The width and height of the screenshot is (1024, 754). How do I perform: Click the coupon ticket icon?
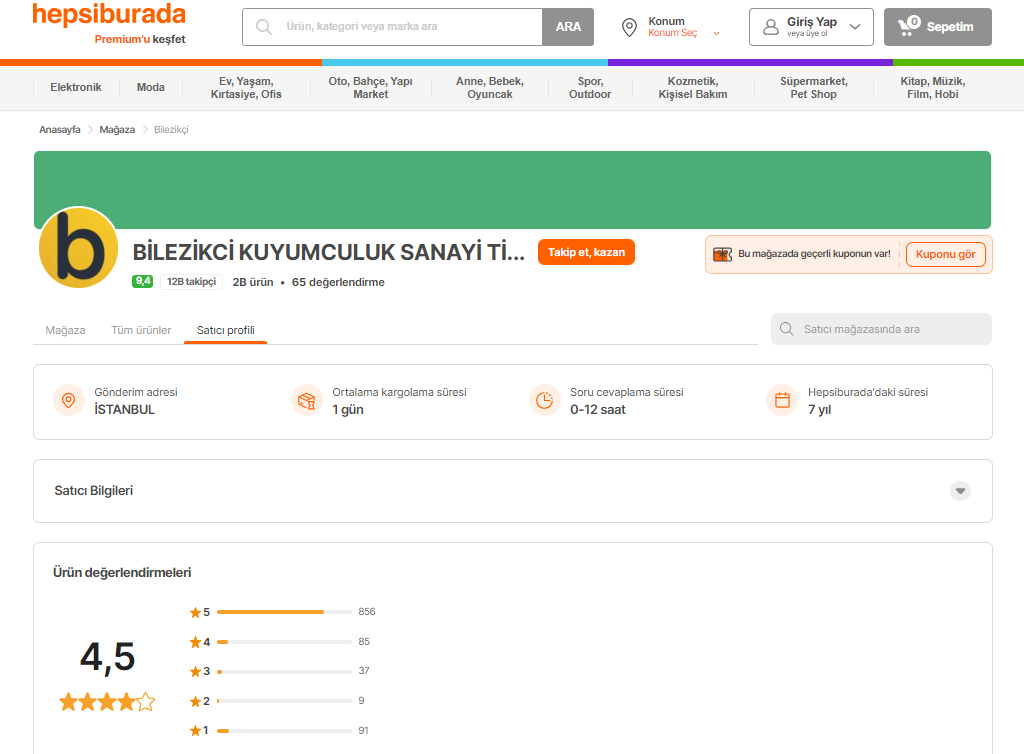[722, 255]
